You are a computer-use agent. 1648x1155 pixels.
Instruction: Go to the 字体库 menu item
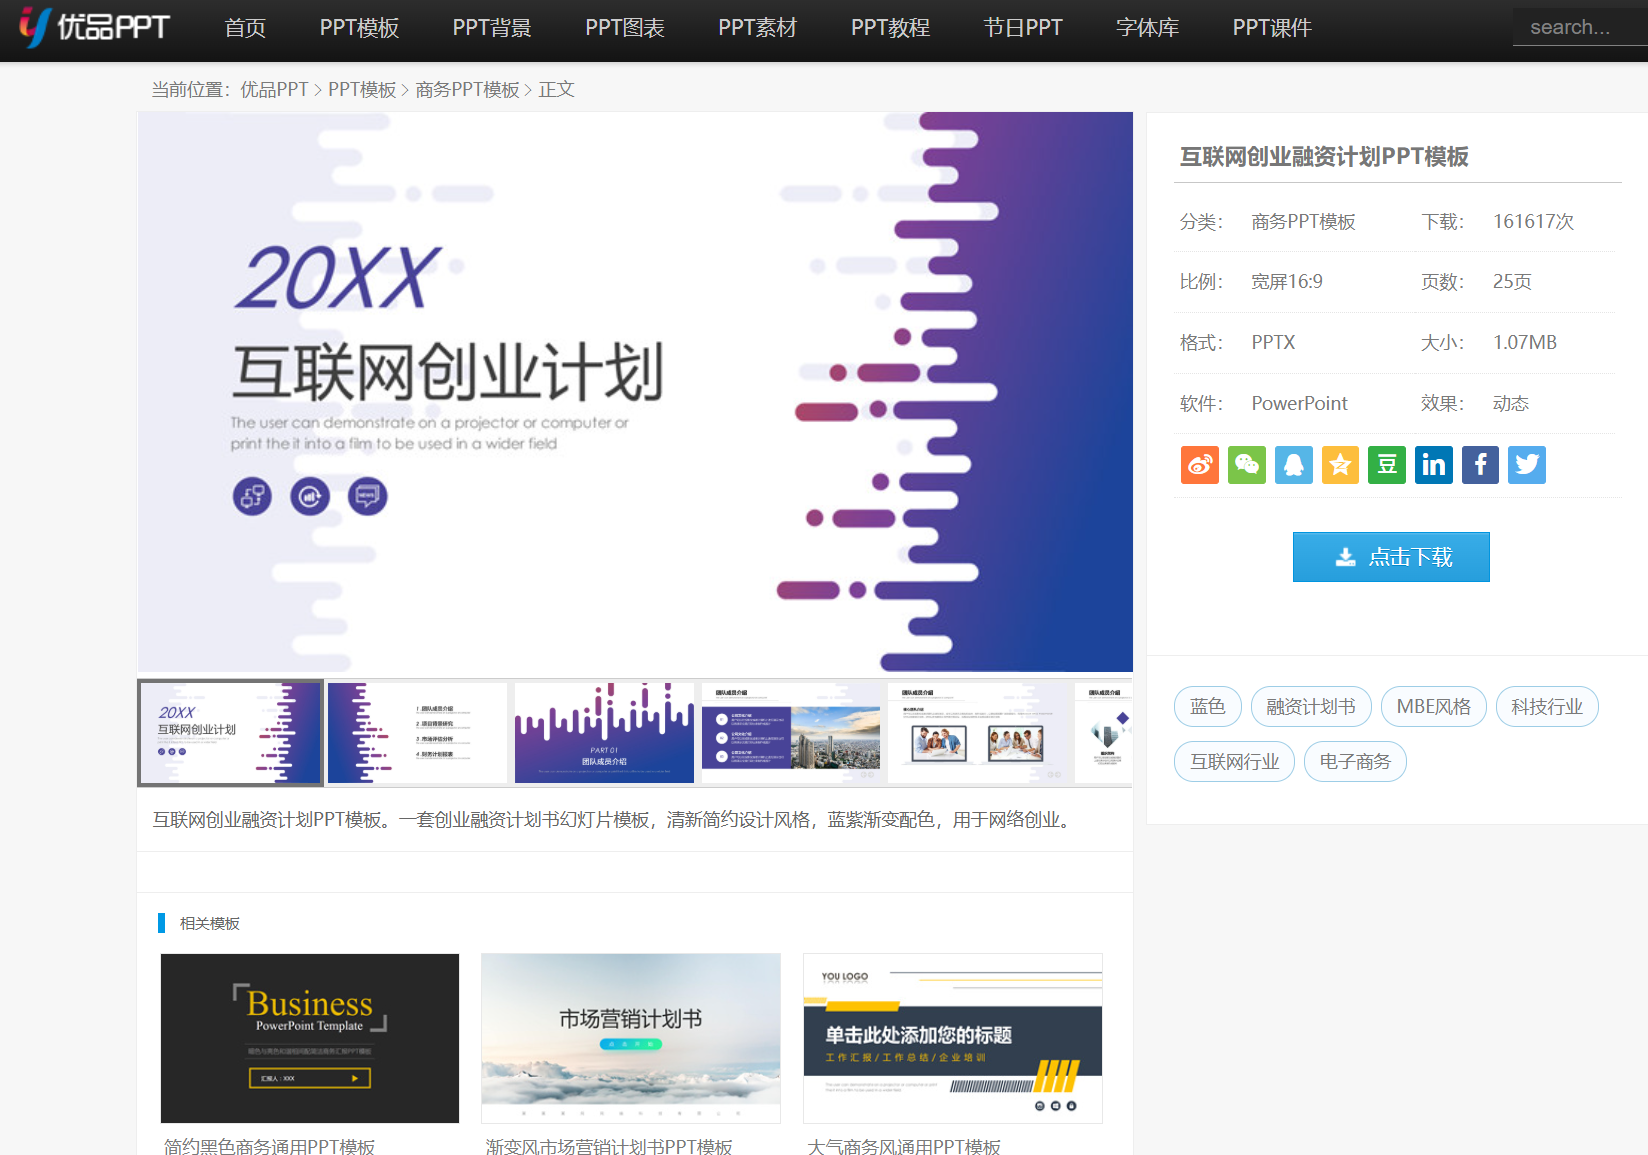coord(1147,28)
